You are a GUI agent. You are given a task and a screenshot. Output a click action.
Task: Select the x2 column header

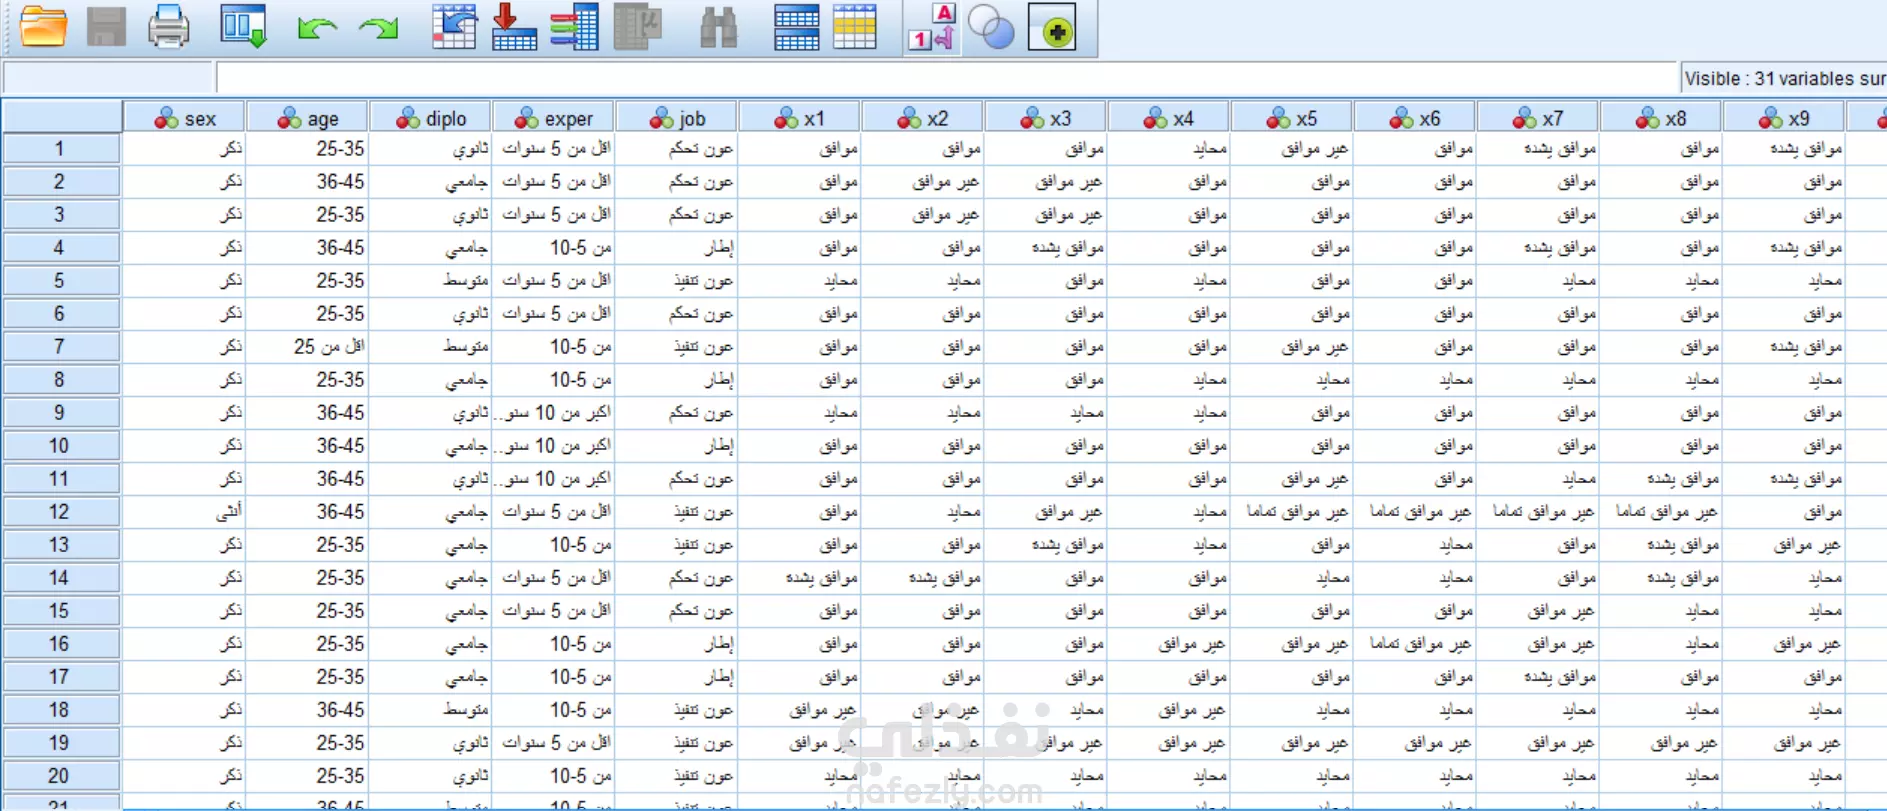[x=923, y=118]
